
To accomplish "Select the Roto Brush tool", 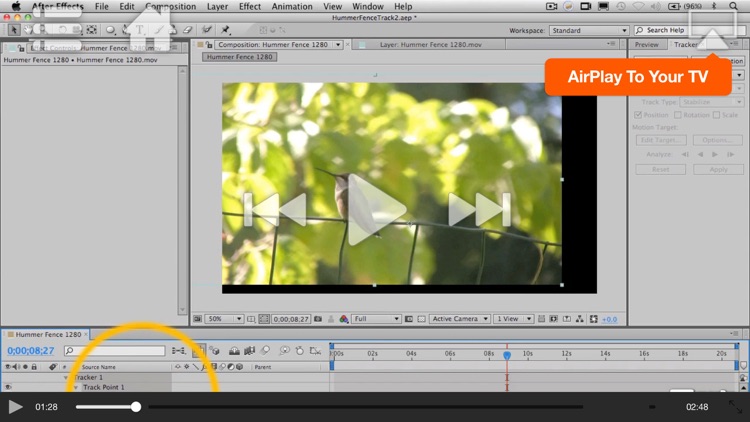I will (207, 30).
